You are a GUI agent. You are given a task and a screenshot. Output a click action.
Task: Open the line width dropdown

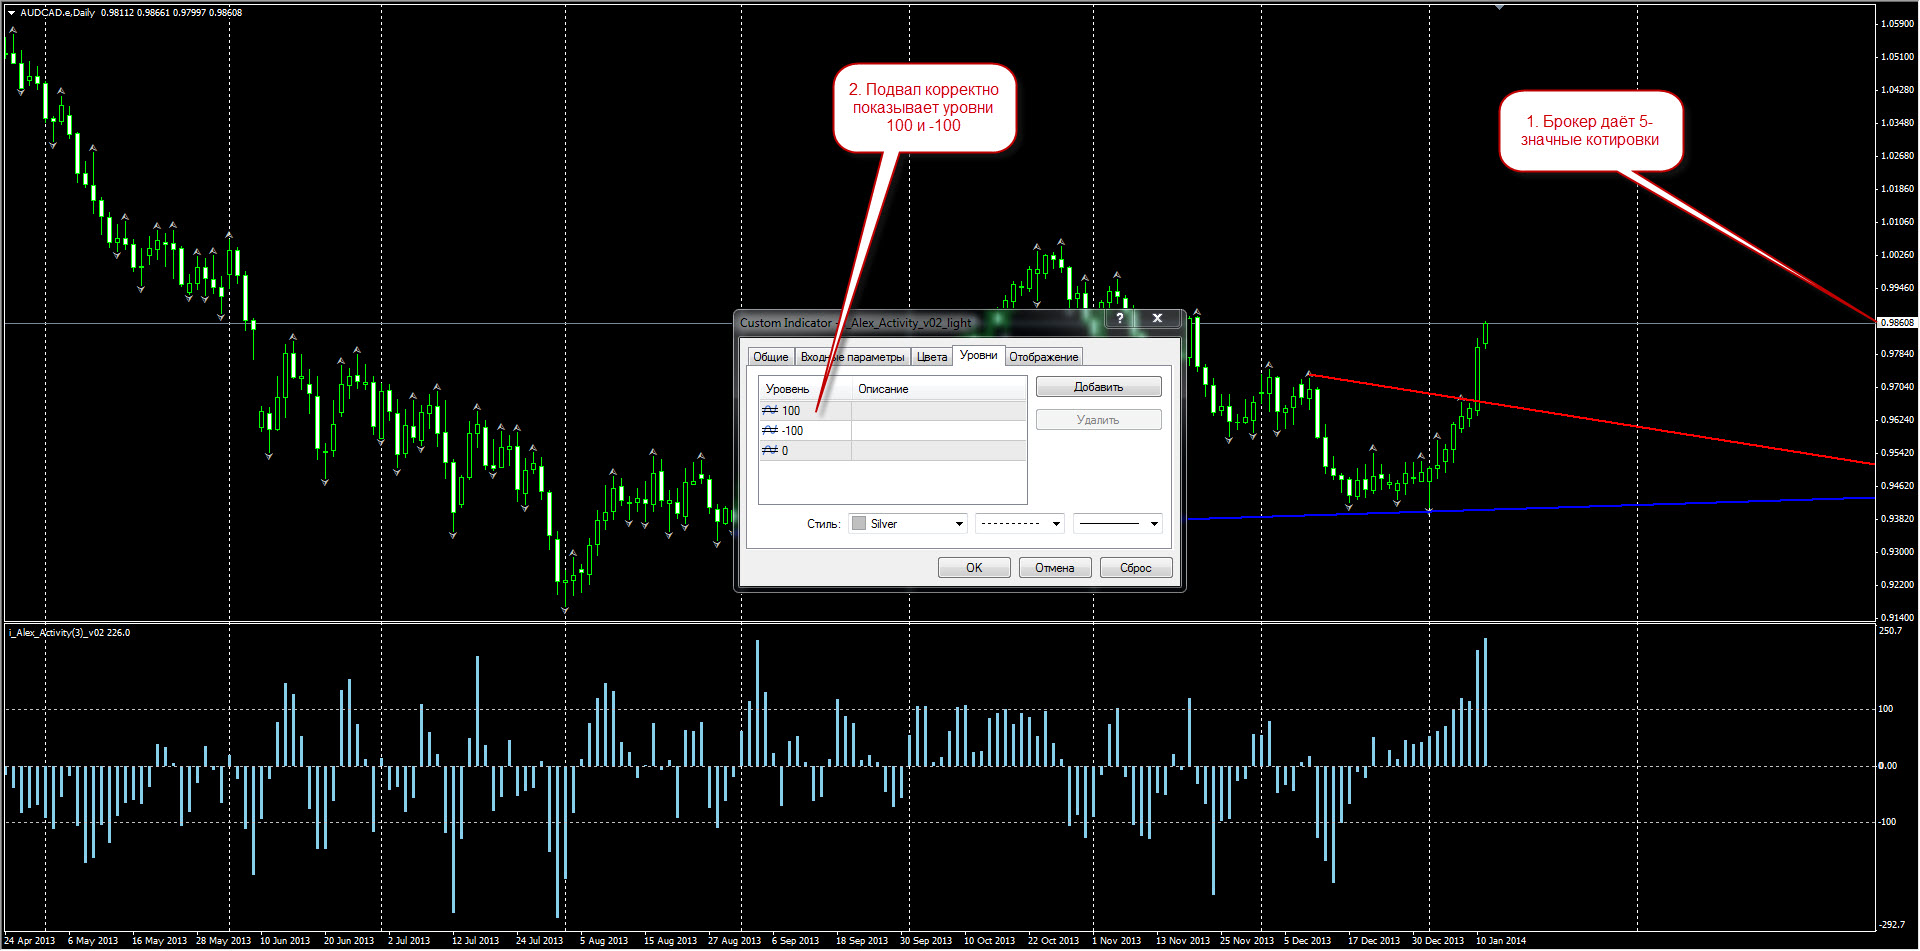point(1118,523)
